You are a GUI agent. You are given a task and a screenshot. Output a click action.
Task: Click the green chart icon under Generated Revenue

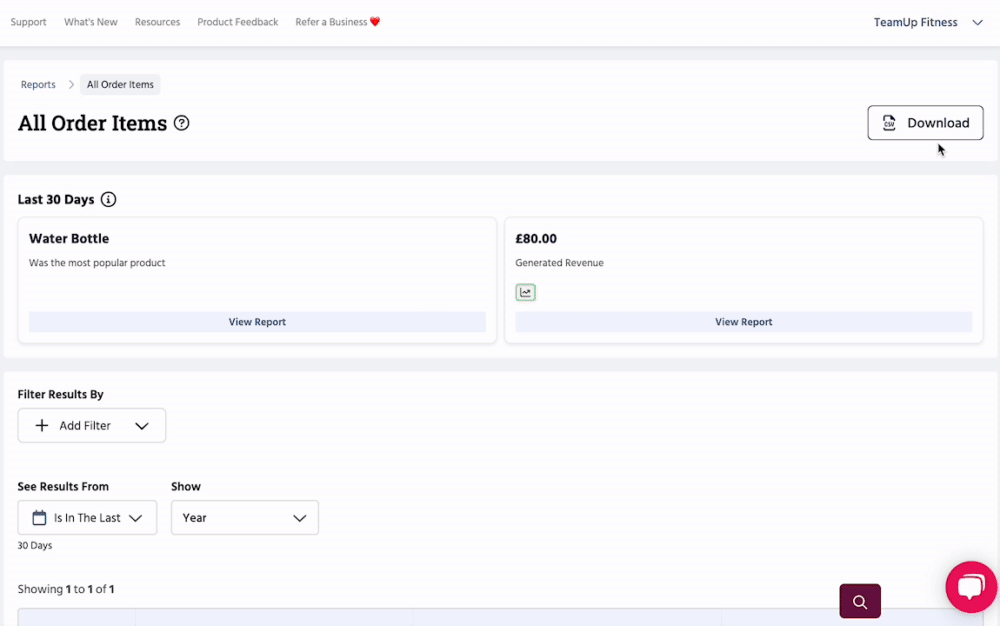(526, 292)
